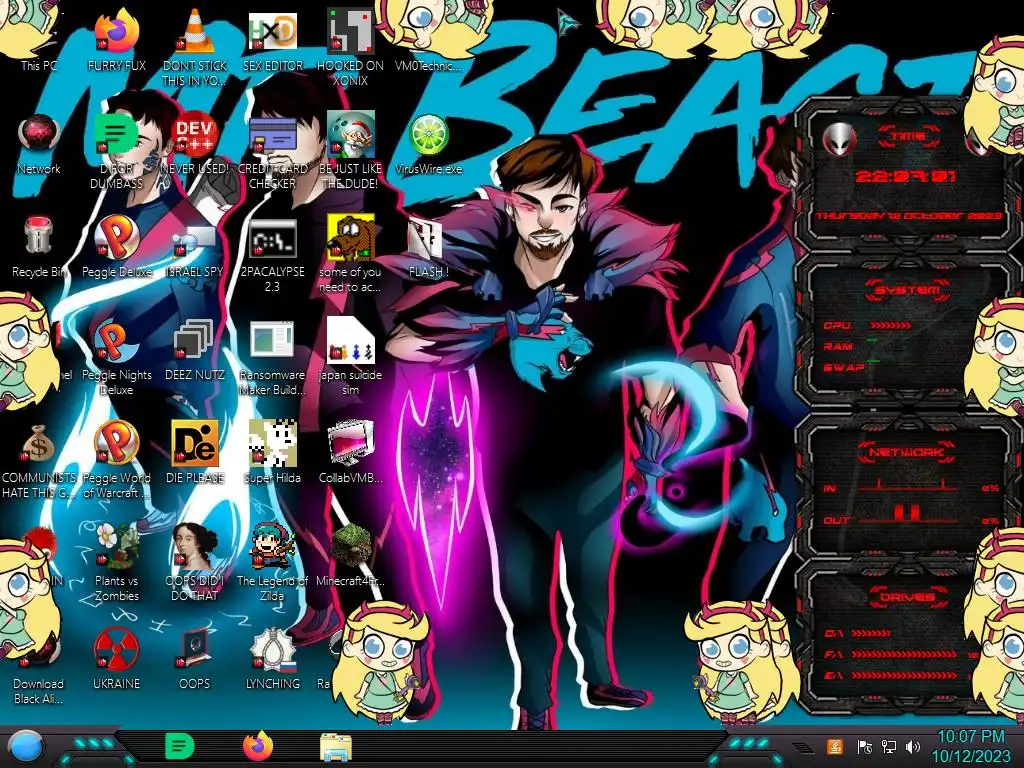
Task: Open Firefox from the taskbar
Action: pos(258,746)
